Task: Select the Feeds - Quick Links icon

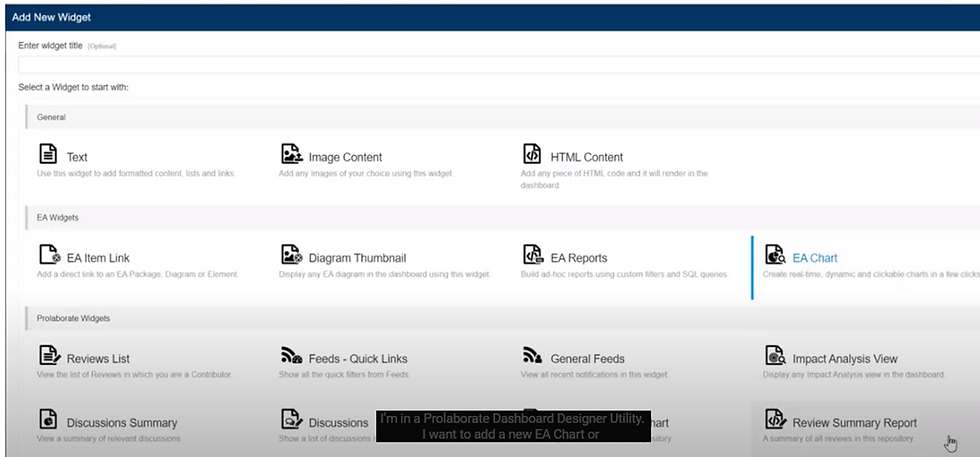Action: coord(292,355)
